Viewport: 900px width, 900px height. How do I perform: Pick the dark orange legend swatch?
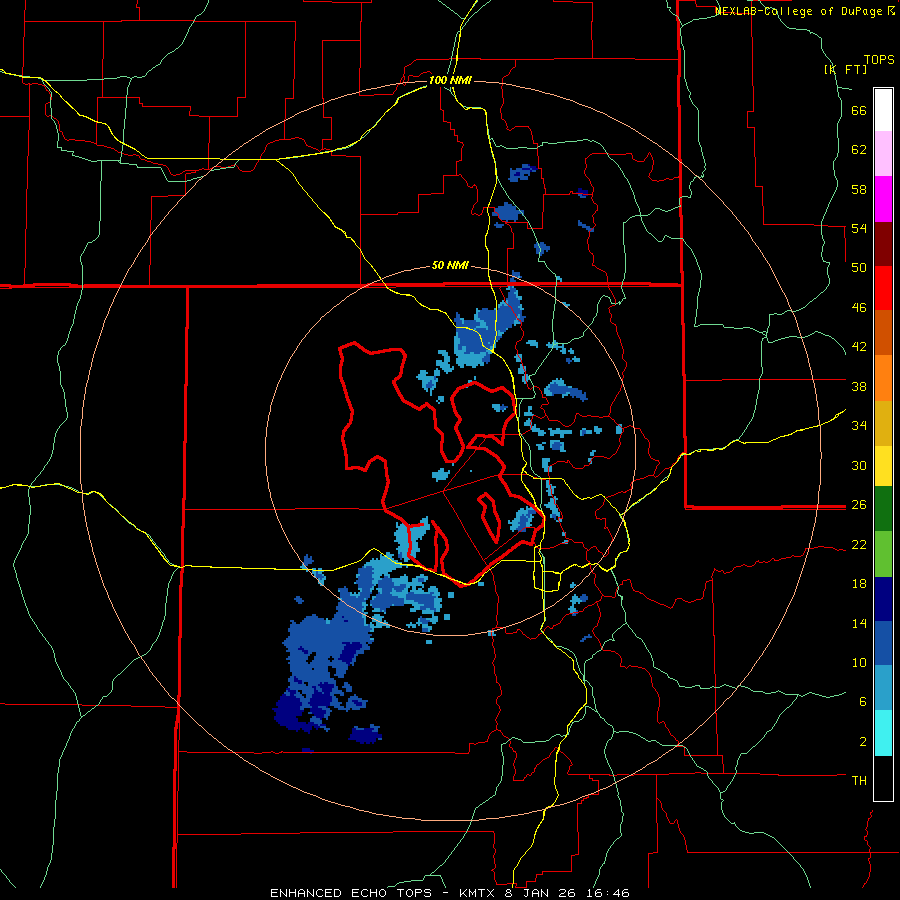(x=883, y=333)
